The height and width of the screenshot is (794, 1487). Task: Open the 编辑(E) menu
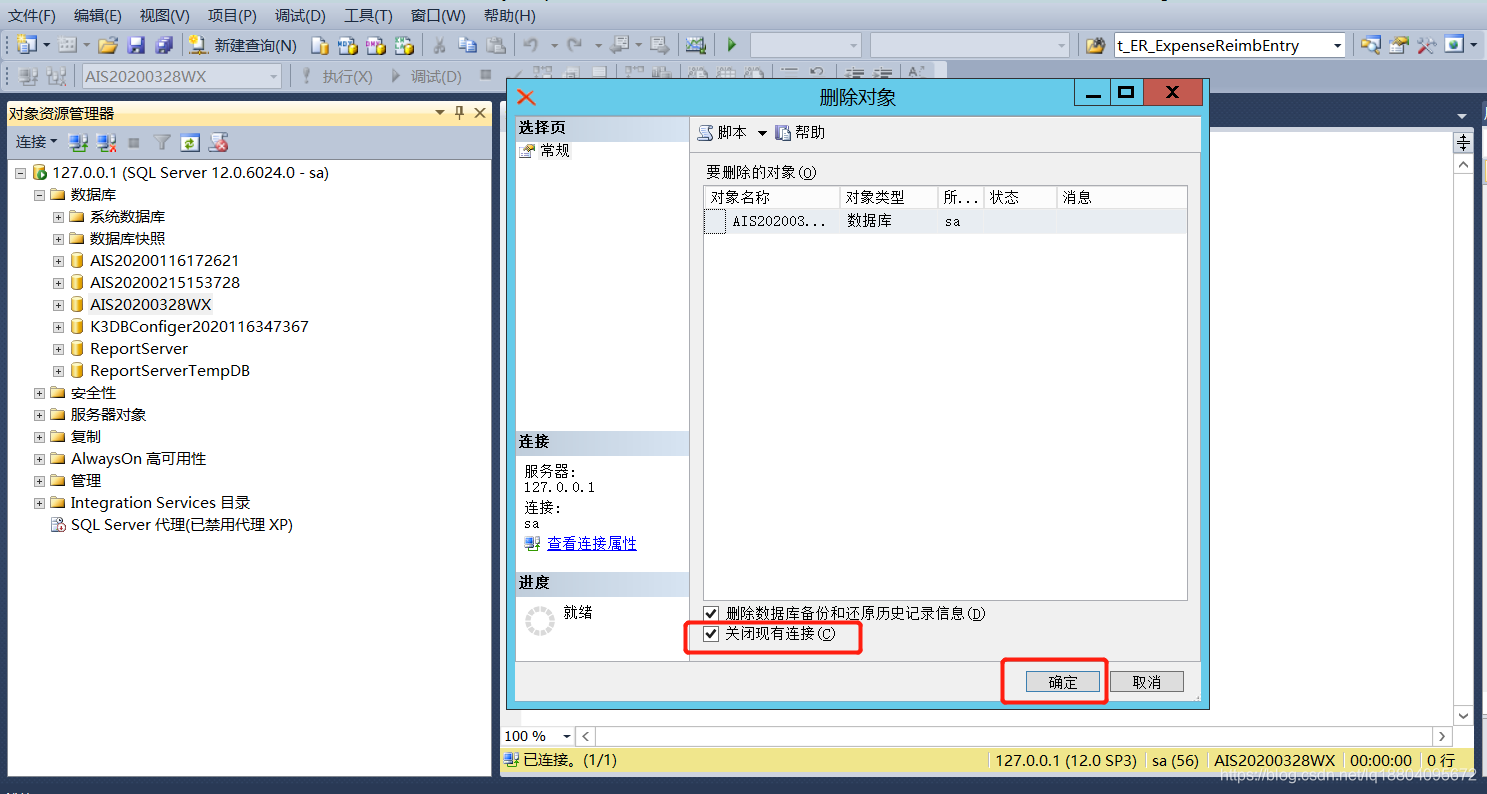(97, 15)
